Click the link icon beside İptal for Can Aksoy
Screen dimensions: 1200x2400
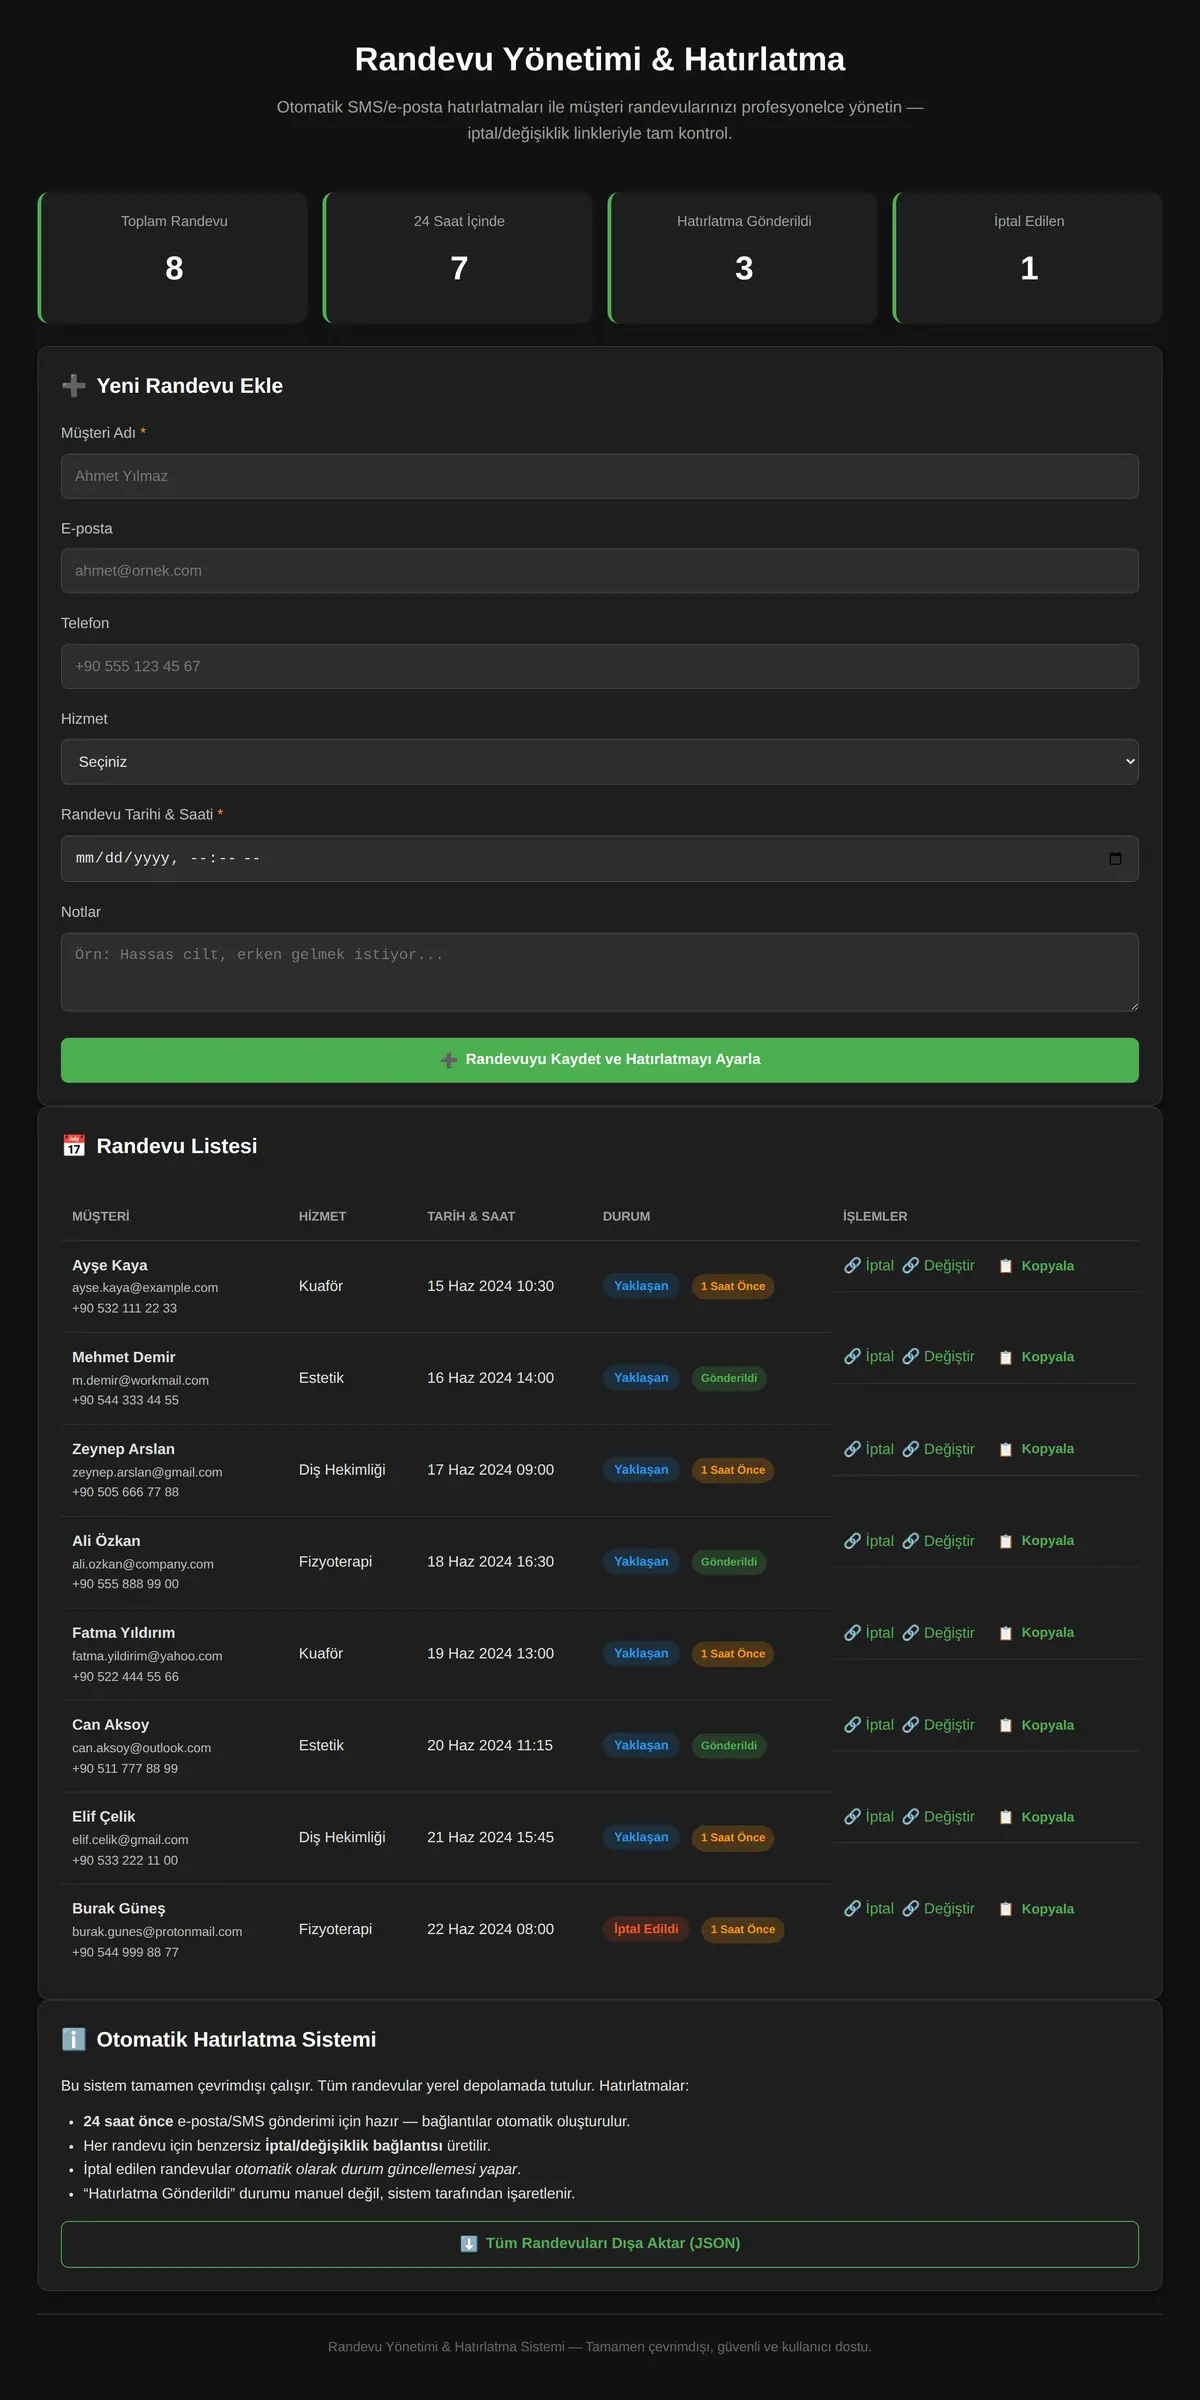click(852, 1725)
